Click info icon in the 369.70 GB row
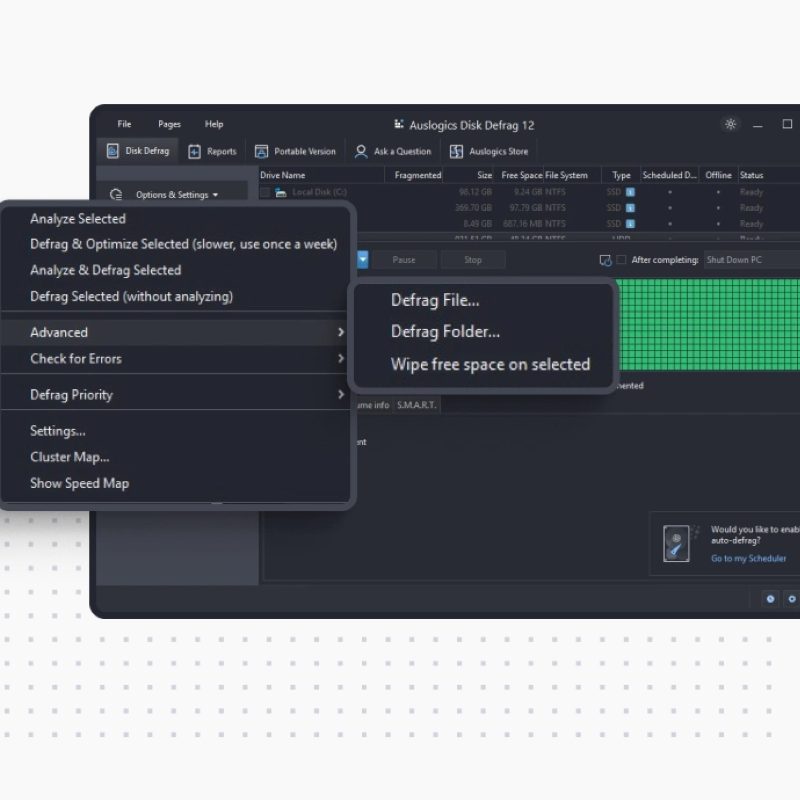This screenshot has height=800, width=800. [x=631, y=208]
